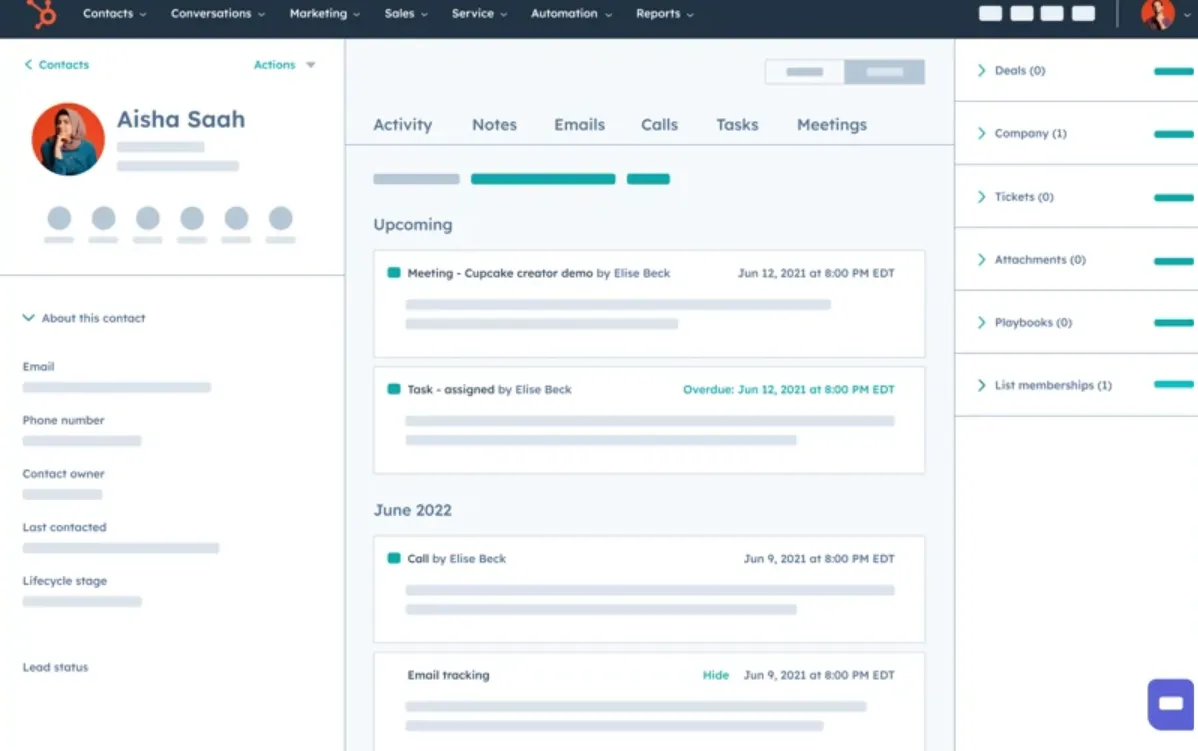Click the 'Contact owner' label
1198x751 pixels.
(x=63, y=474)
